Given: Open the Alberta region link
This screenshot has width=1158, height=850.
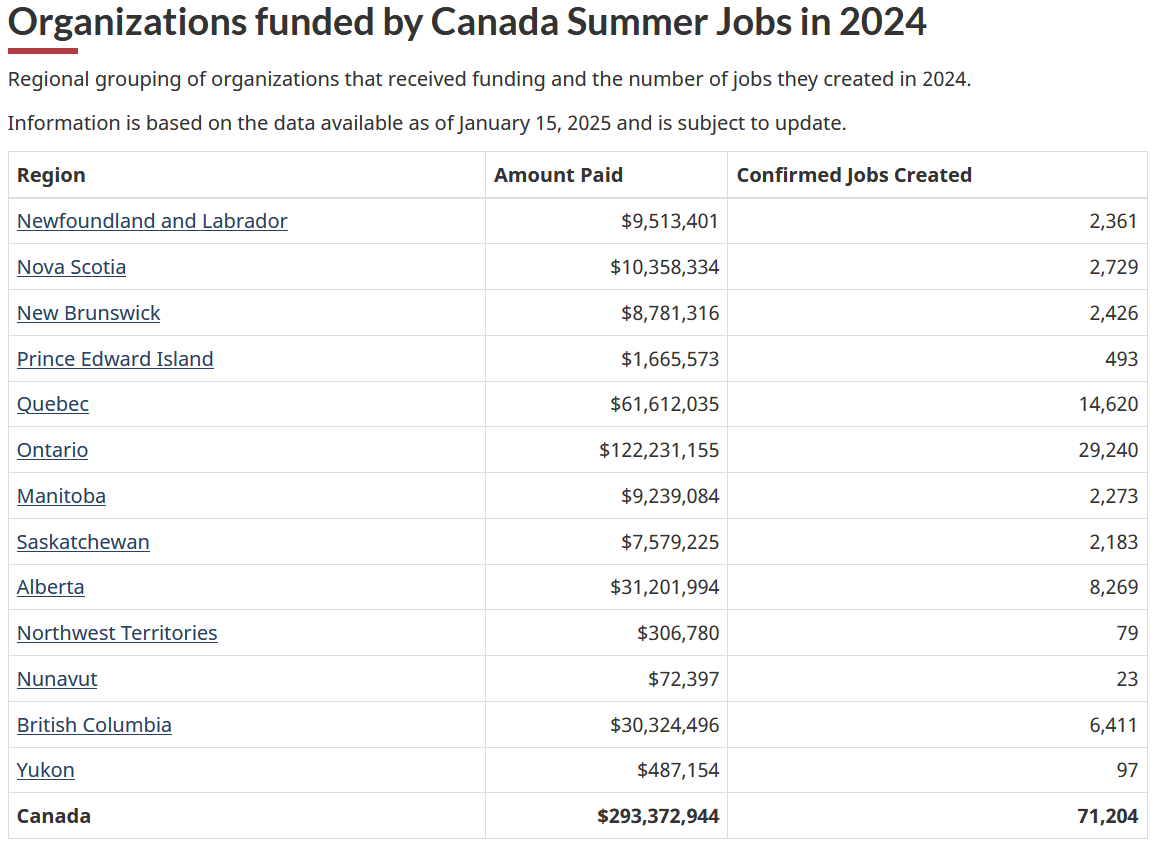Looking at the screenshot, I should coord(50,587).
